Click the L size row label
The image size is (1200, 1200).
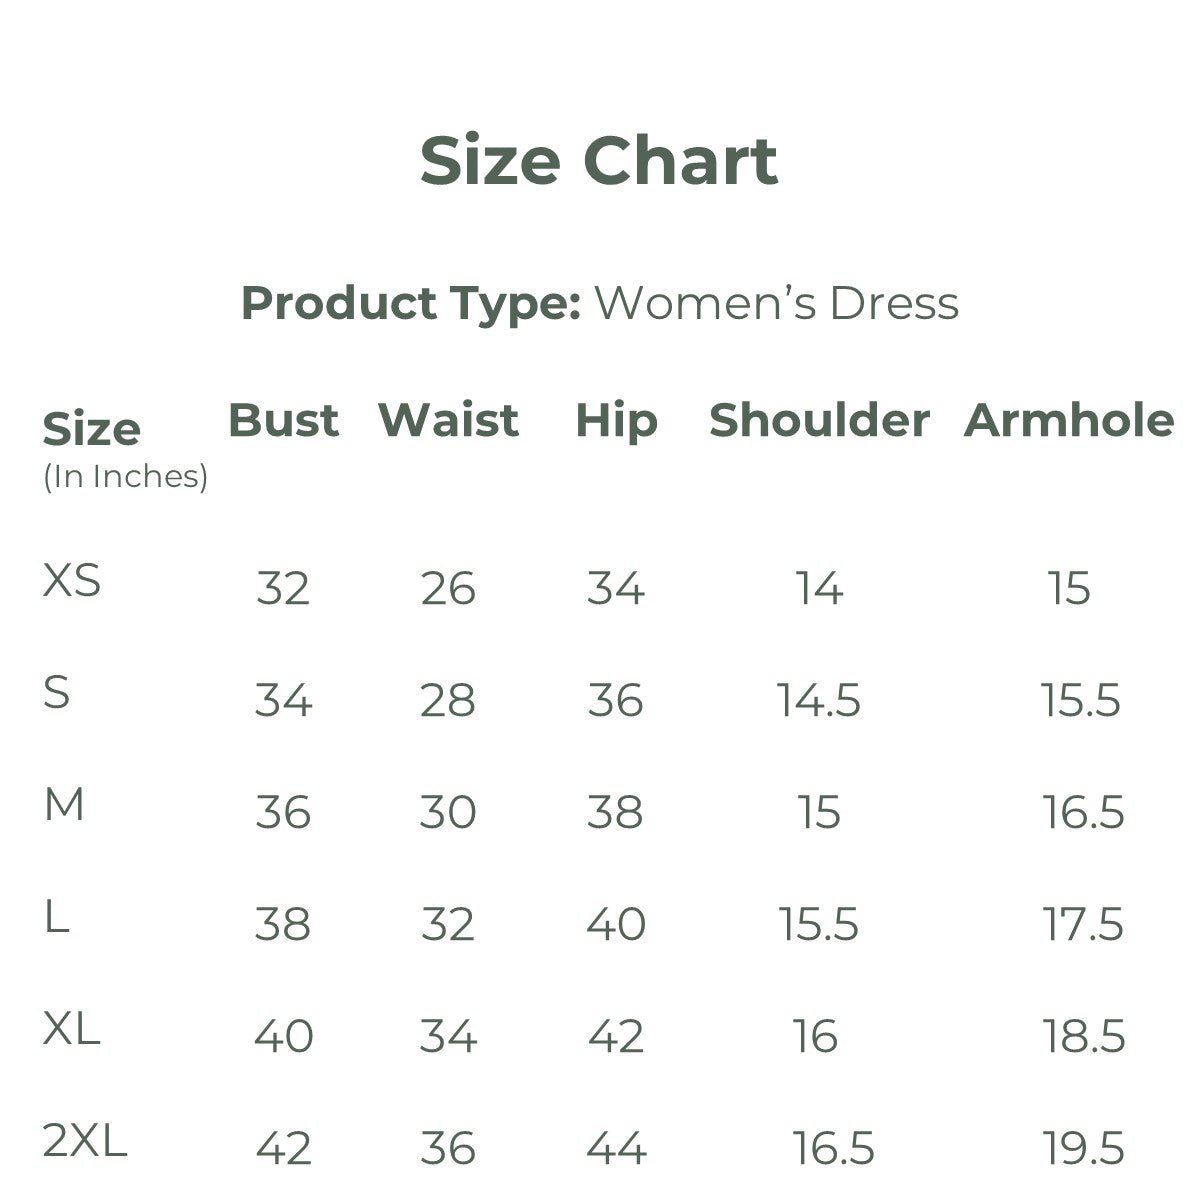click(57, 916)
